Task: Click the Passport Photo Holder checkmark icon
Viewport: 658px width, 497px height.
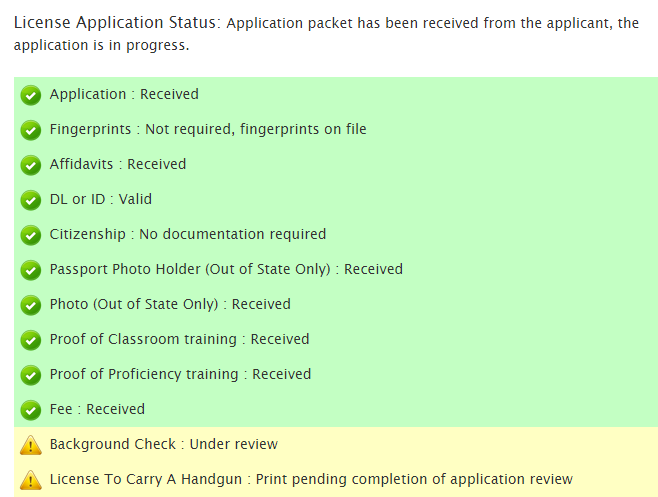Action: point(31,270)
